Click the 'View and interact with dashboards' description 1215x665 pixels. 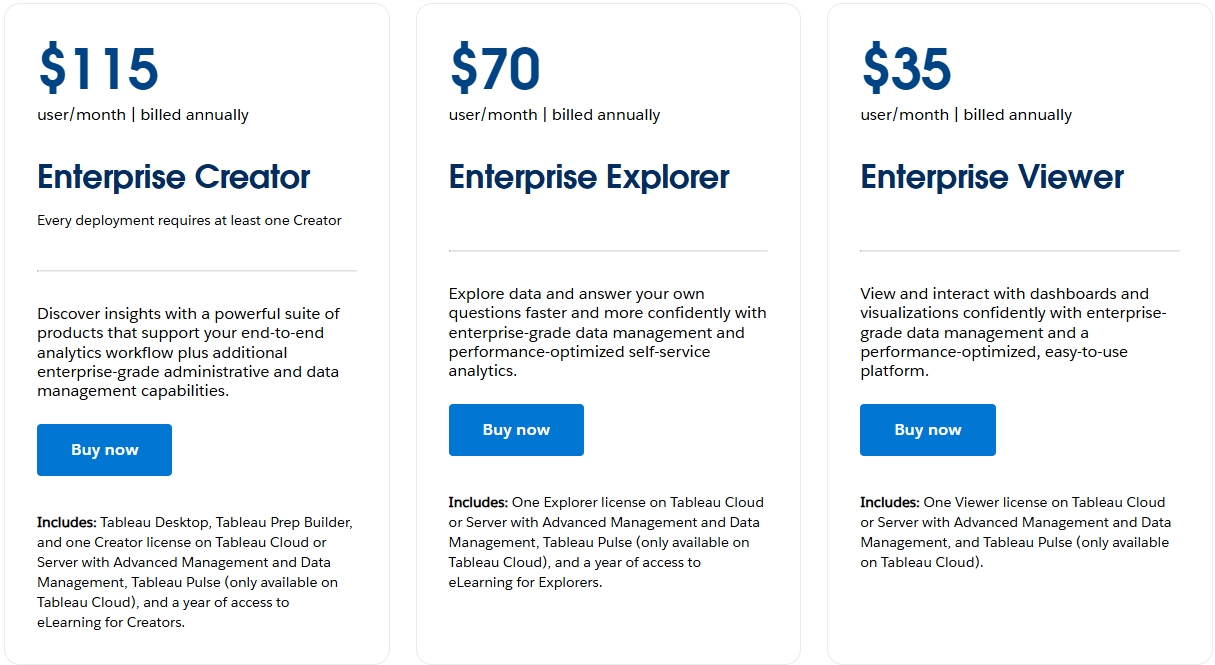[x=1012, y=332]
